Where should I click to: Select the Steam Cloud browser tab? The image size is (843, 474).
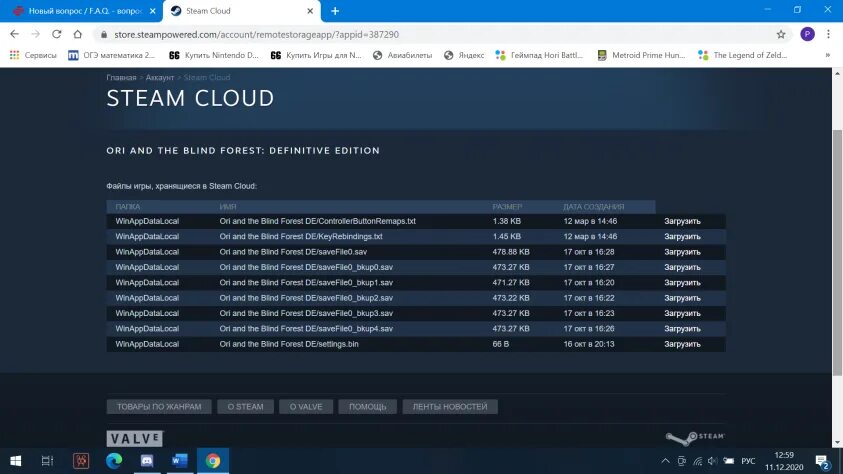pos(242,11)
